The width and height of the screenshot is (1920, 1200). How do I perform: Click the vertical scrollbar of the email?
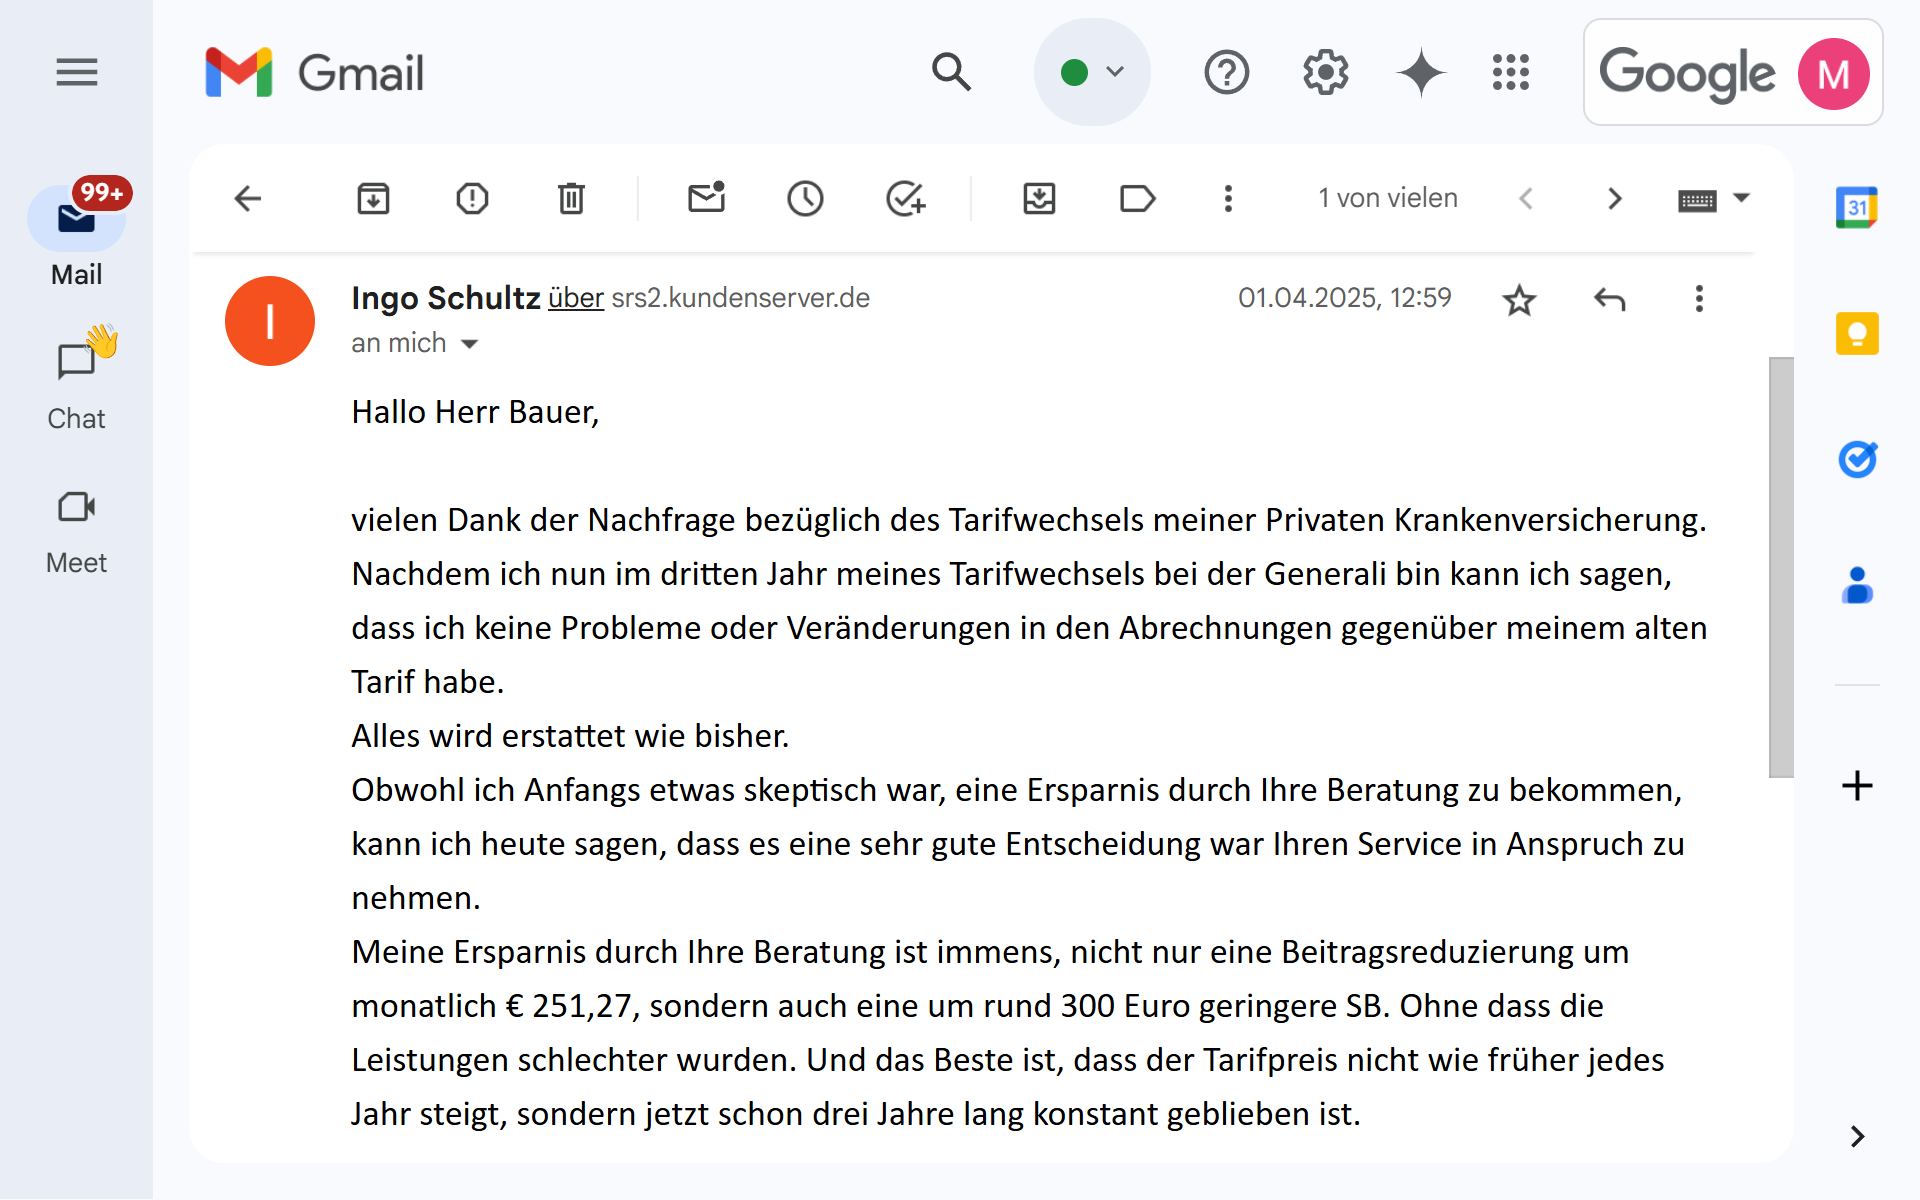[x=1780, y=566]
